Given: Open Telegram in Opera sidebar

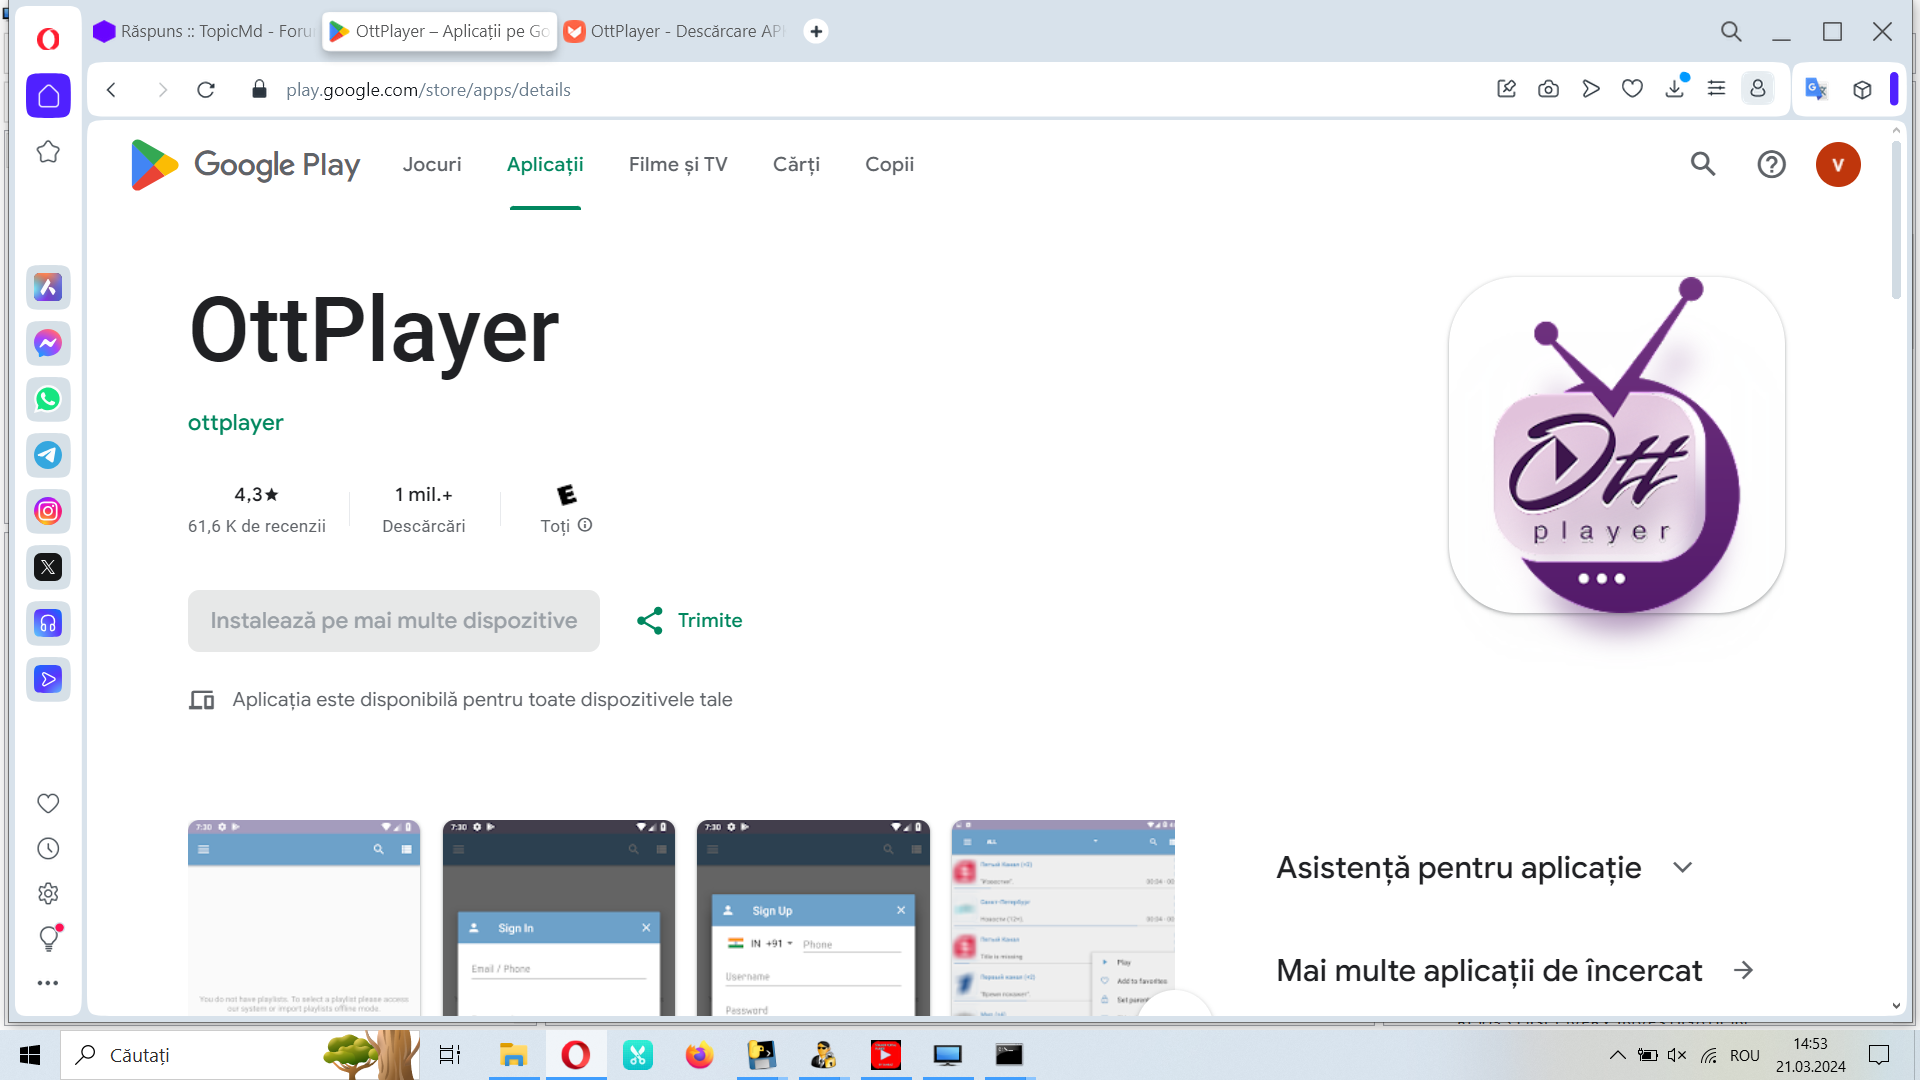Looking at the screenshot, I should [48, 456].
